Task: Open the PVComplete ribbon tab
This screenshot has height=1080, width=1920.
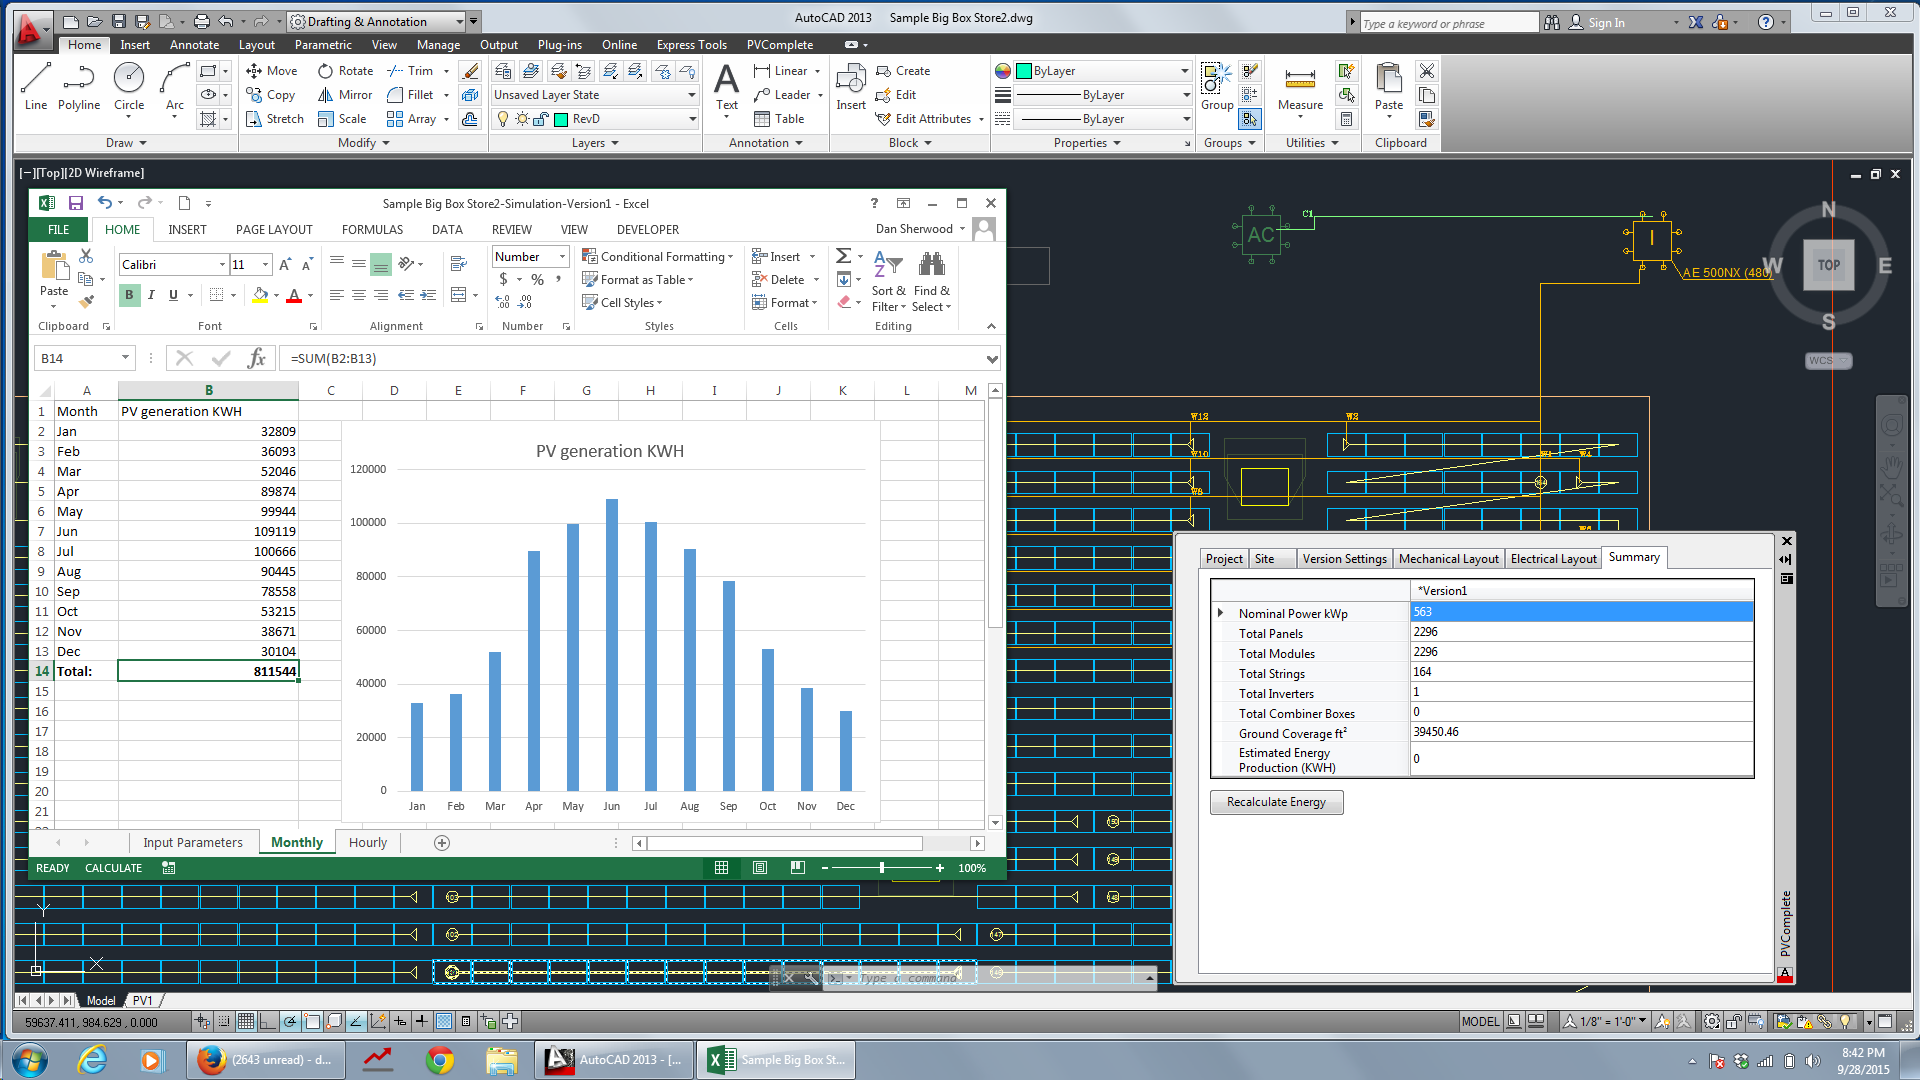Action: 780,45
